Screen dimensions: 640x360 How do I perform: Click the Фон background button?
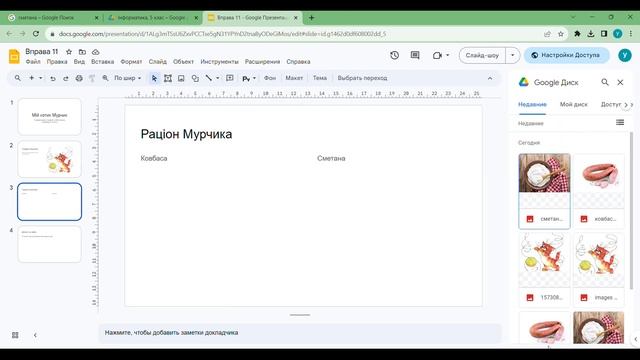270,78
